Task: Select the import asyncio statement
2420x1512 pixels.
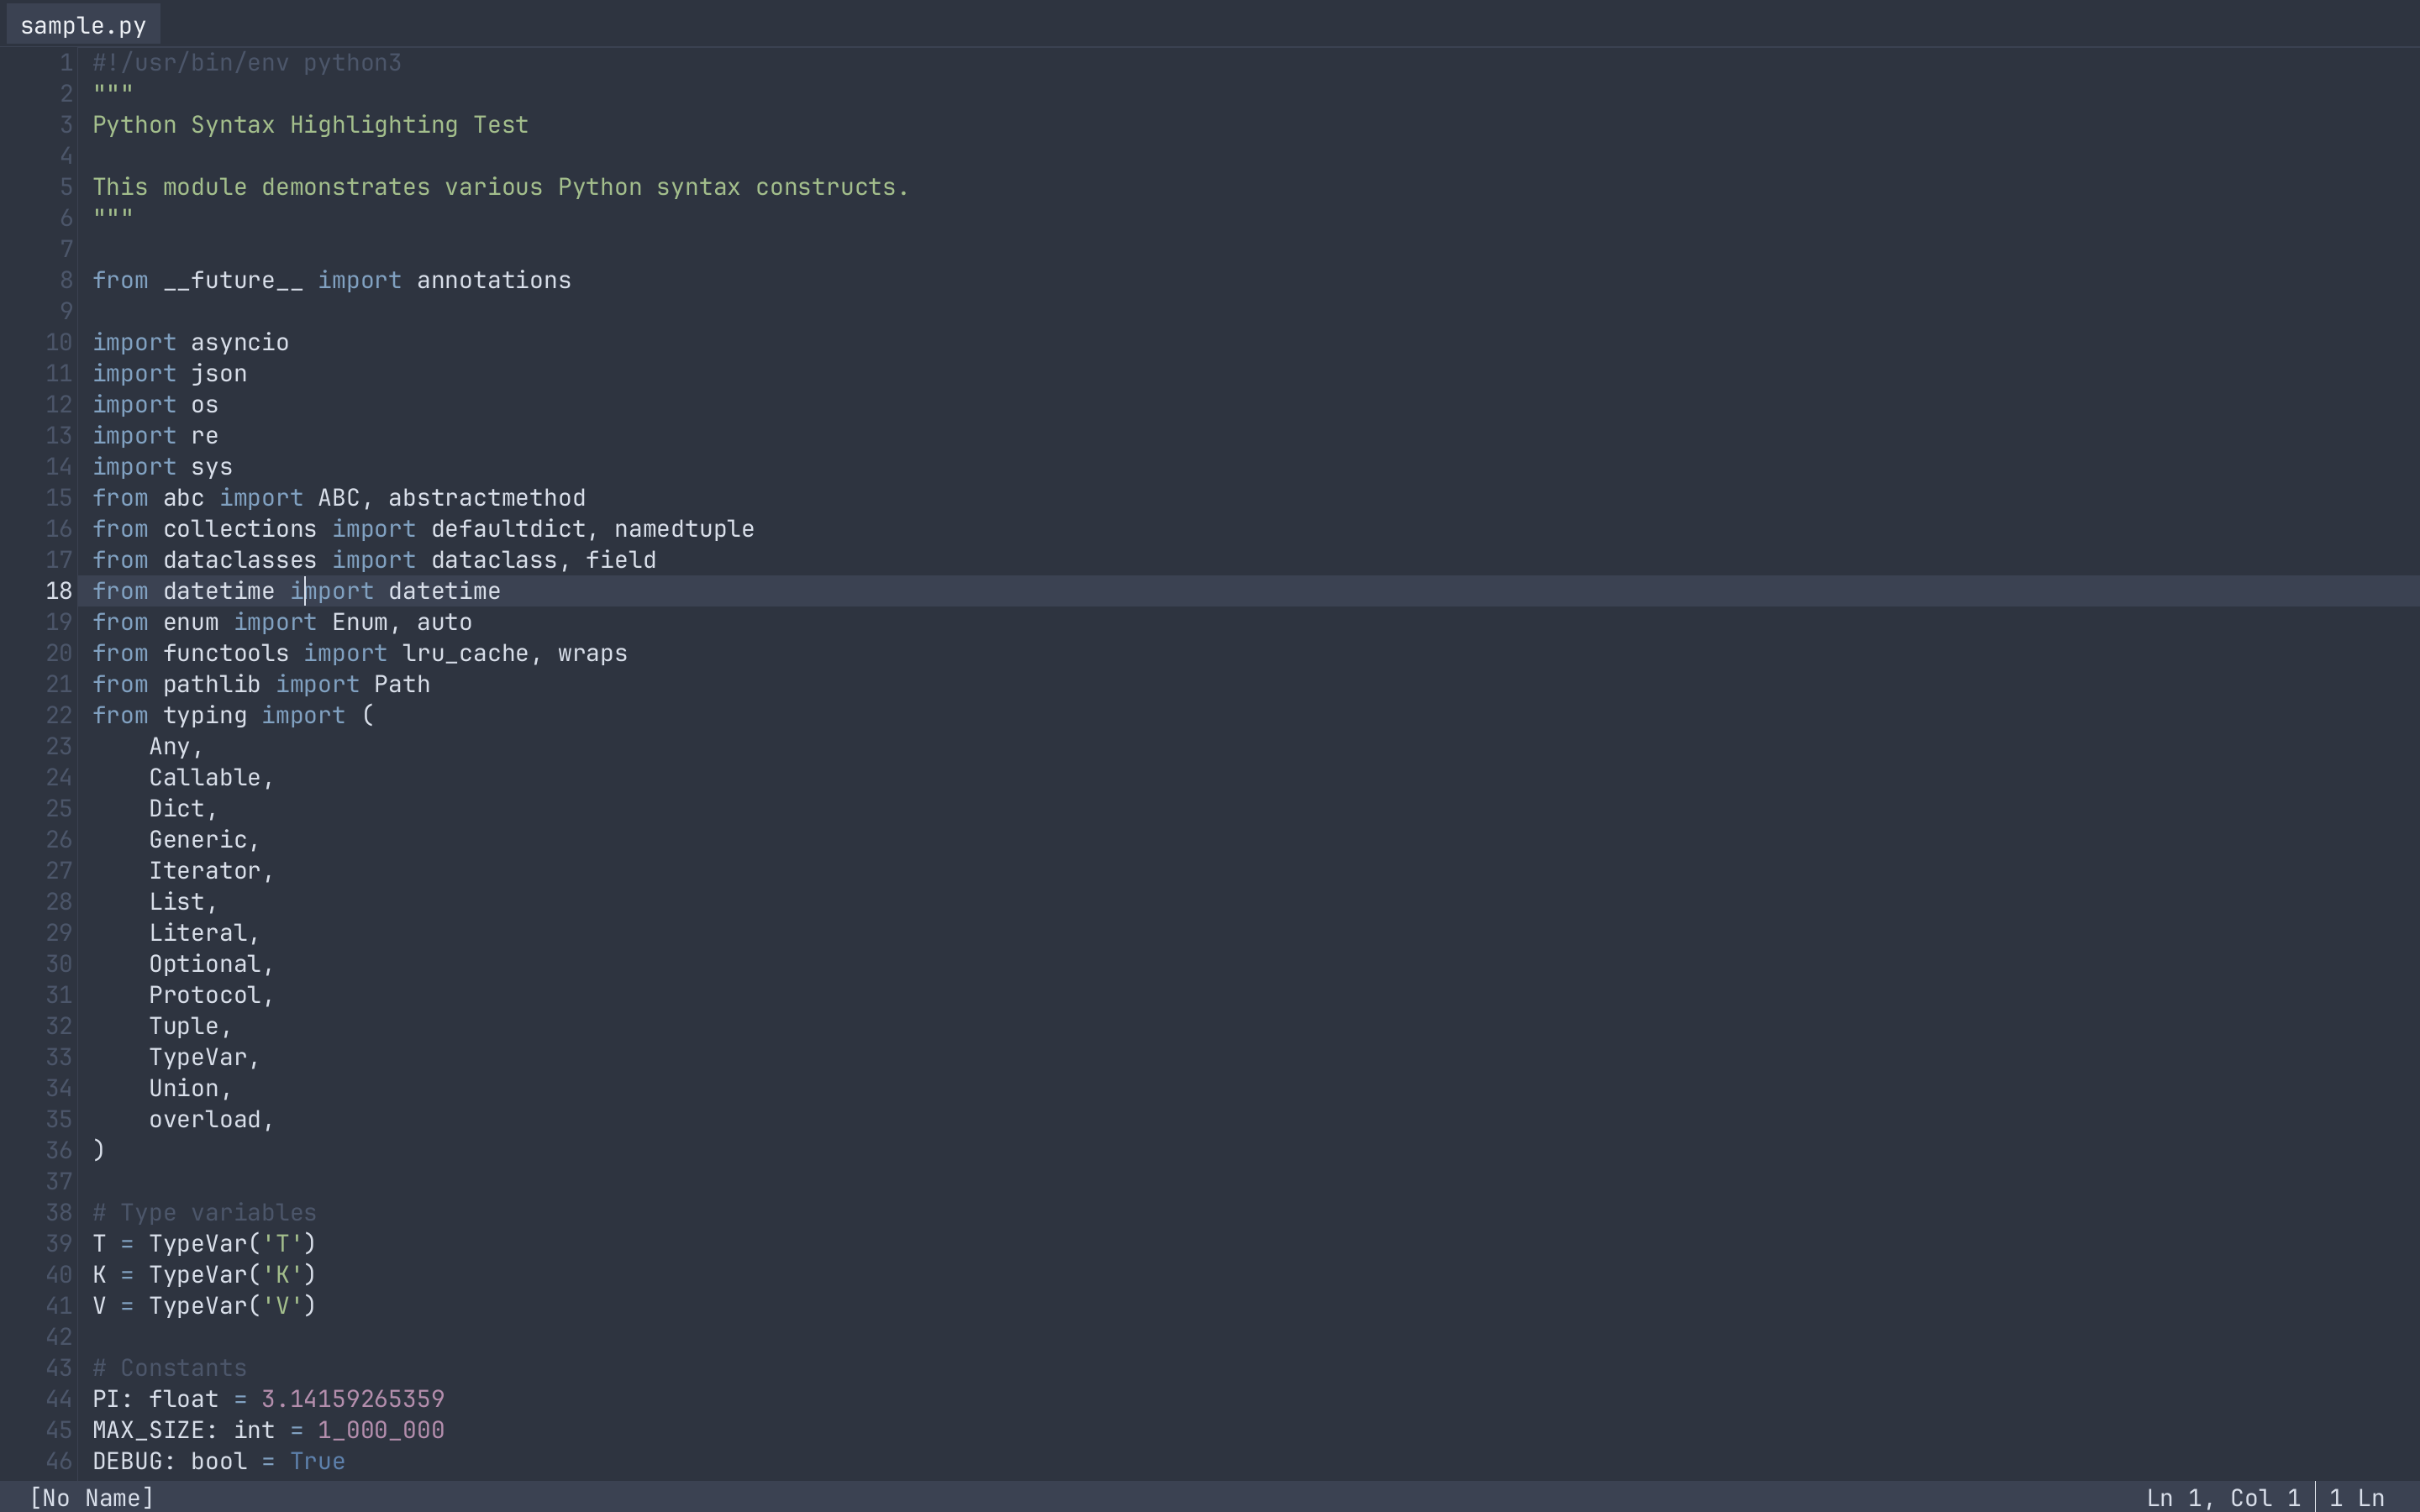Action: coord(190,342)
